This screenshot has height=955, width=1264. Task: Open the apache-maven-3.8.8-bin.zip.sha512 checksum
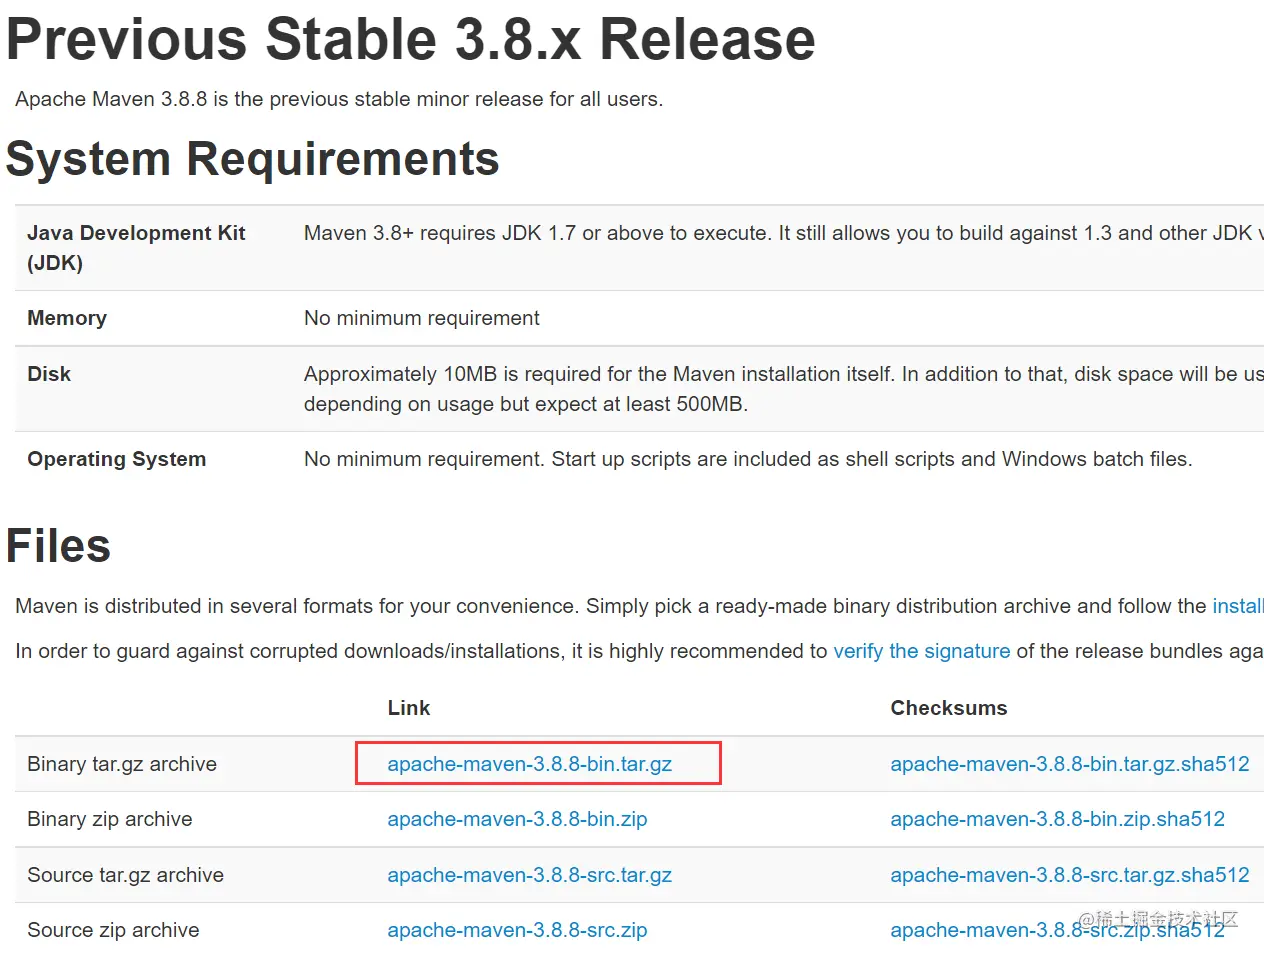click(1057, 819)
